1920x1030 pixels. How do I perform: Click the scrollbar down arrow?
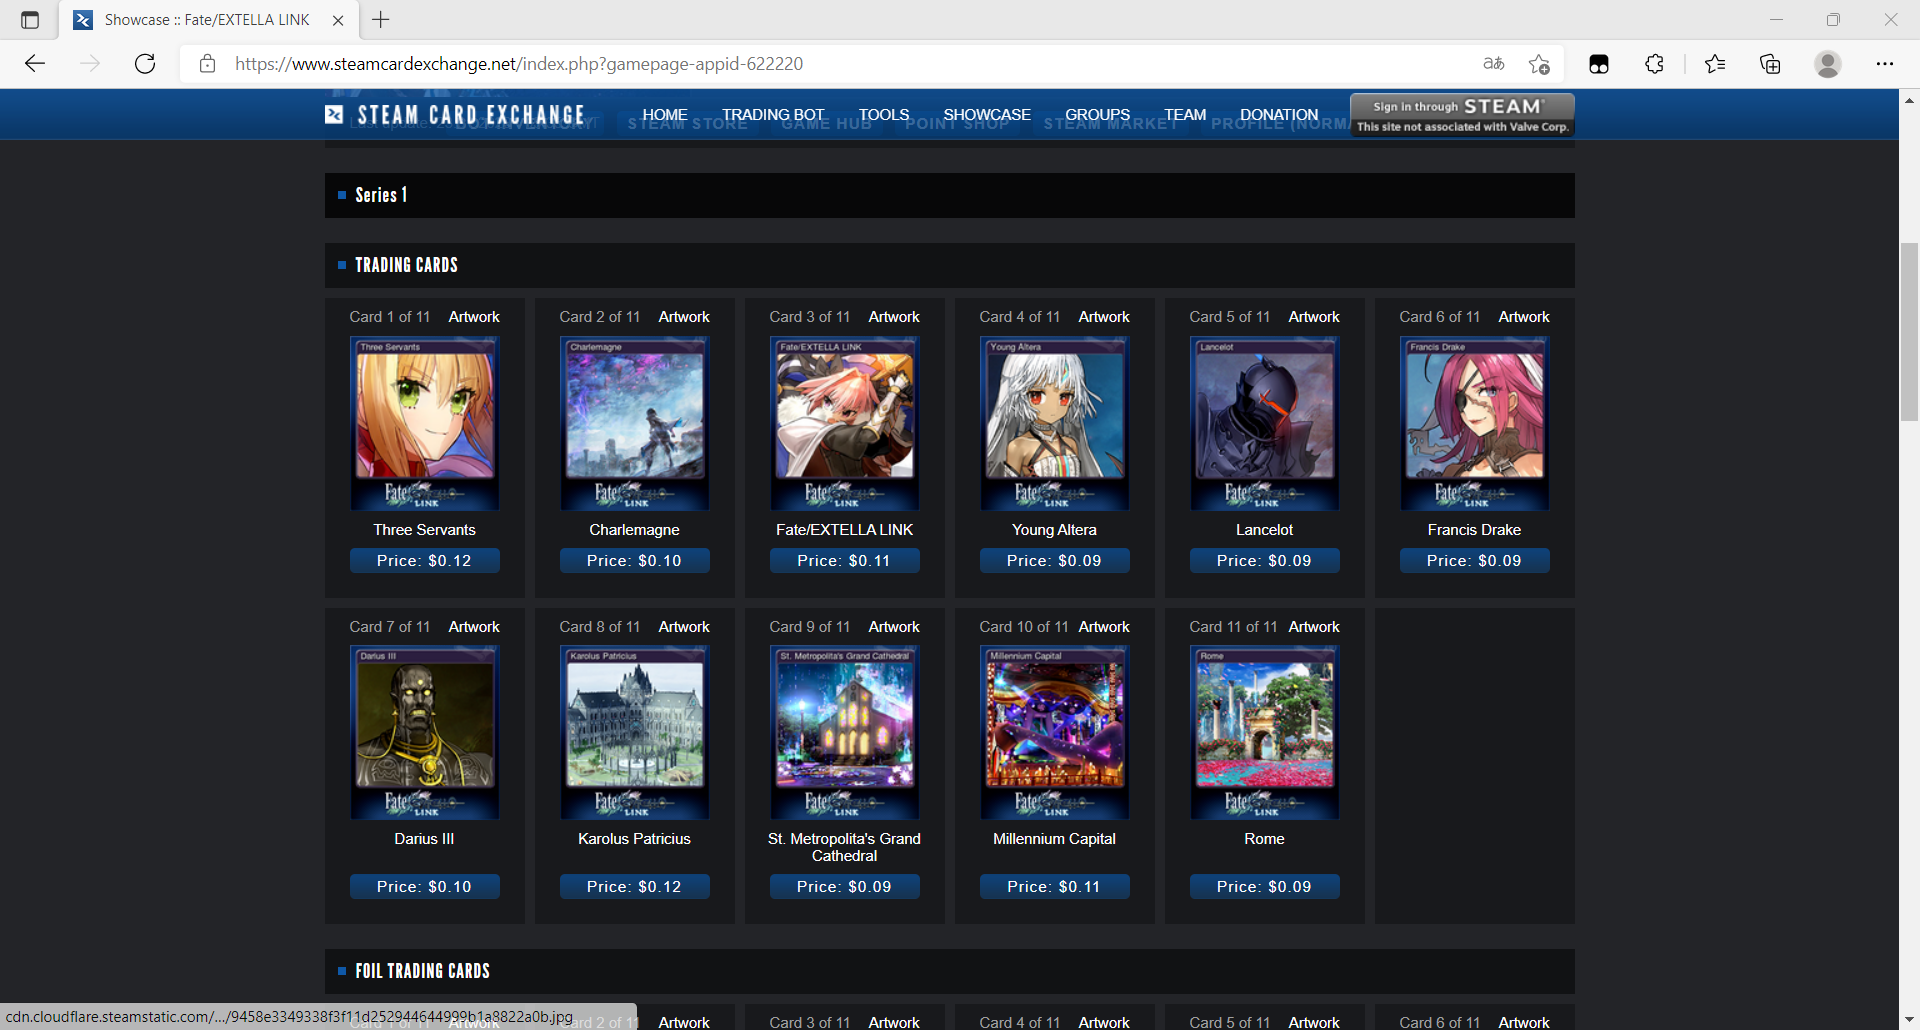(x=1909, y=1020)
